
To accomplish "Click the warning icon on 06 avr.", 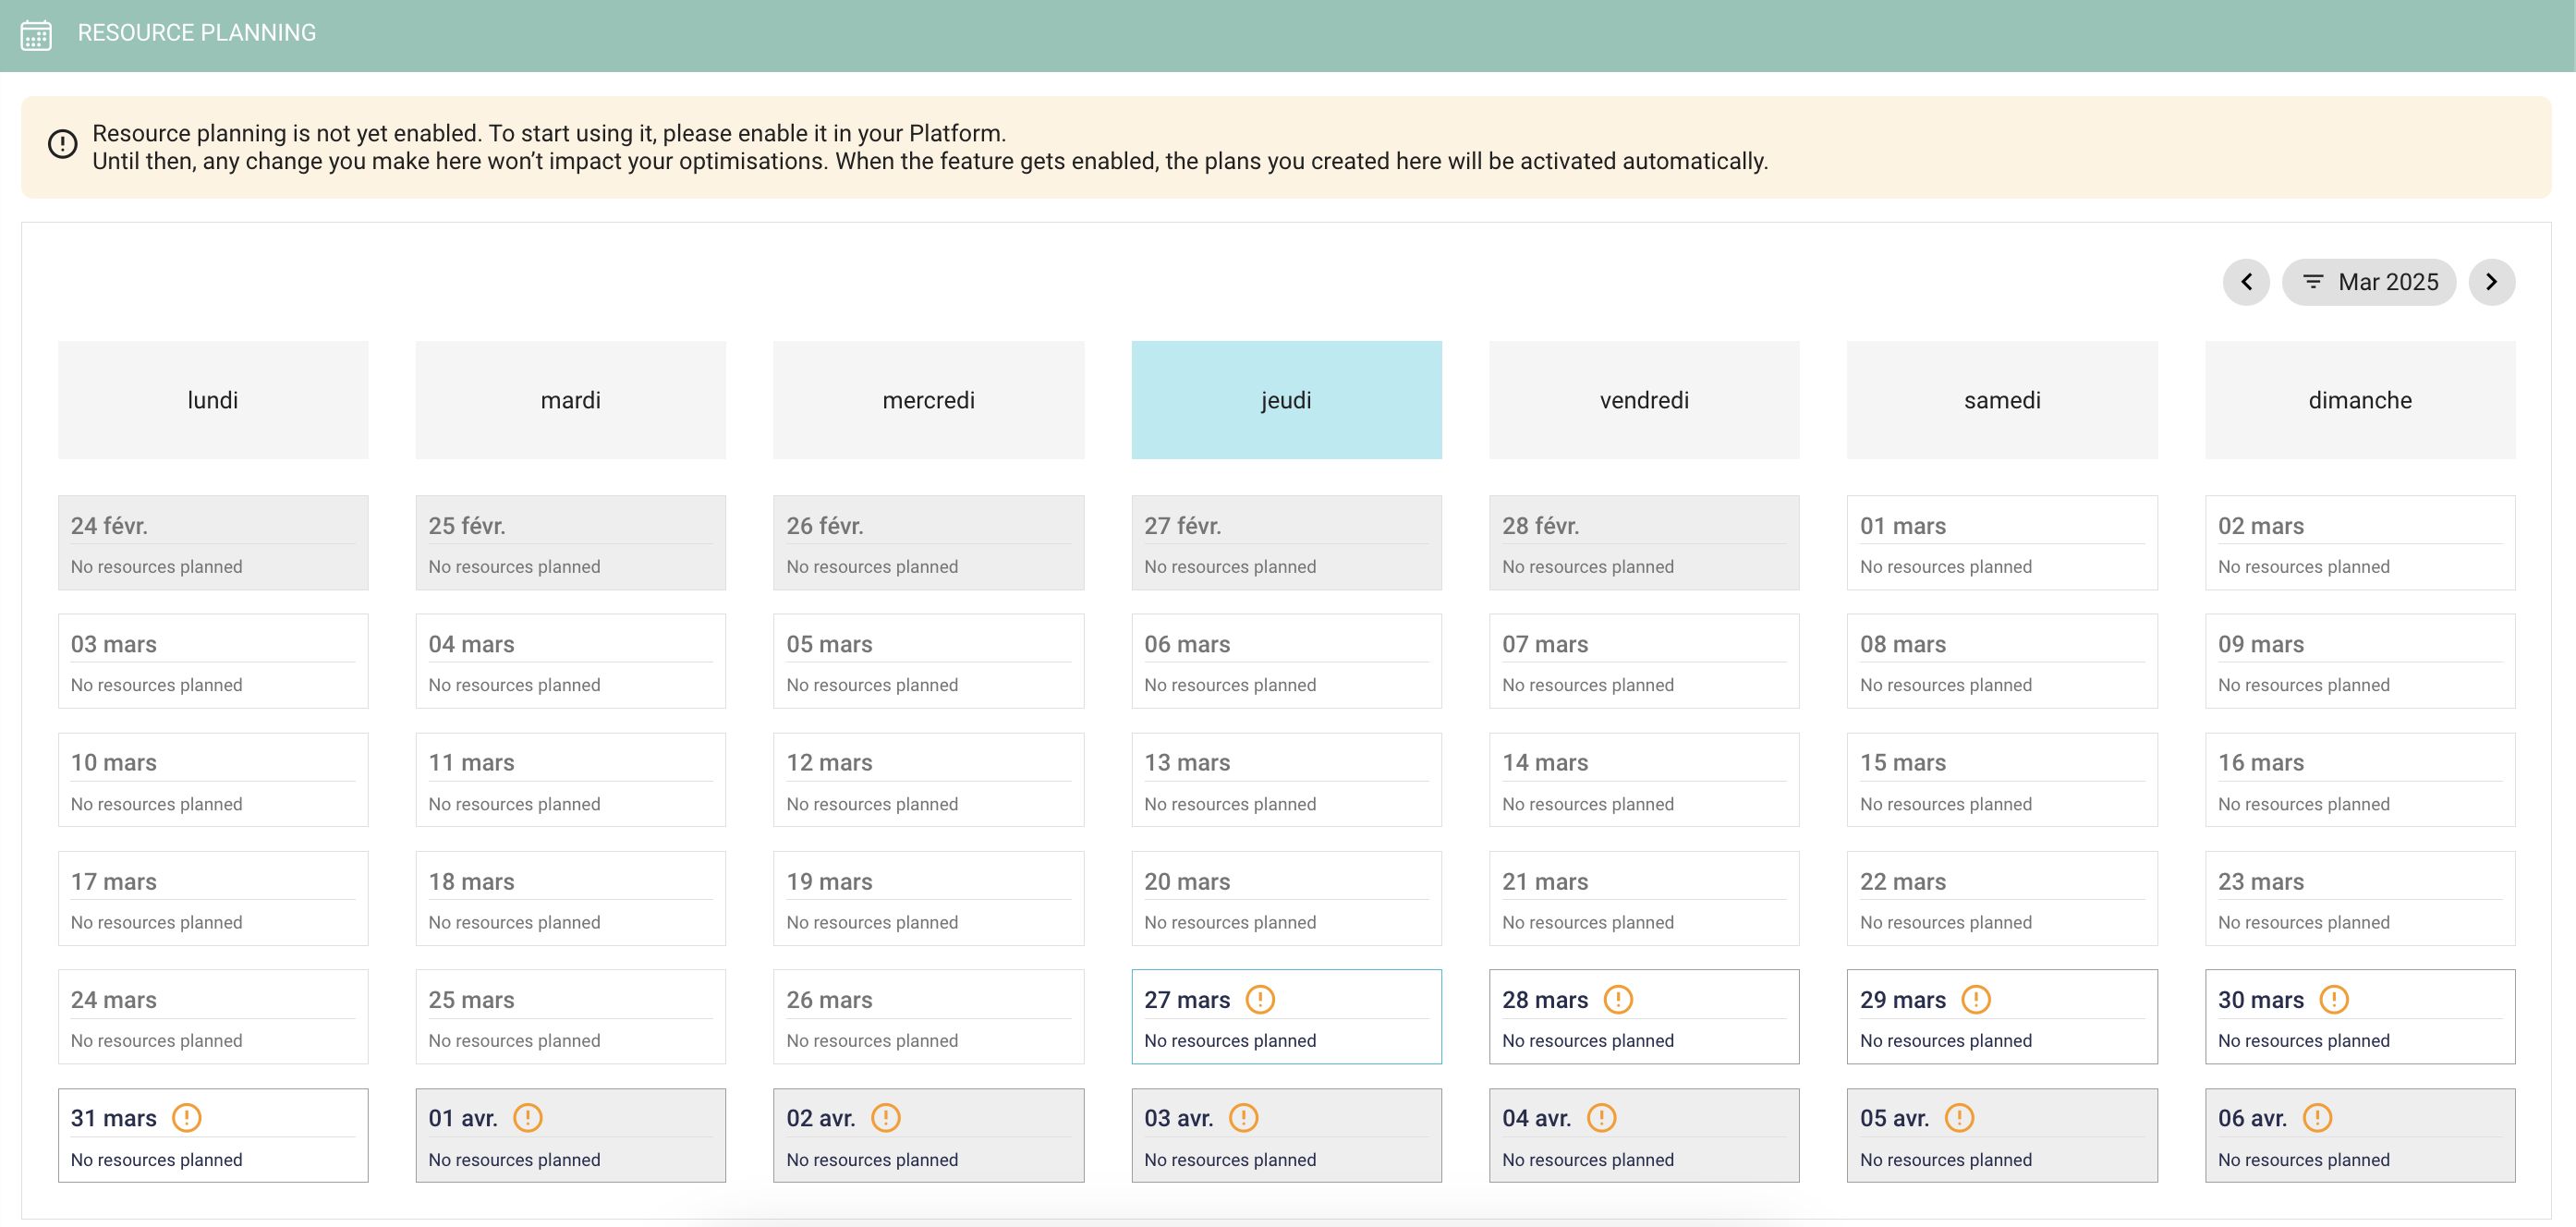I will (x=2318, y=1117).
